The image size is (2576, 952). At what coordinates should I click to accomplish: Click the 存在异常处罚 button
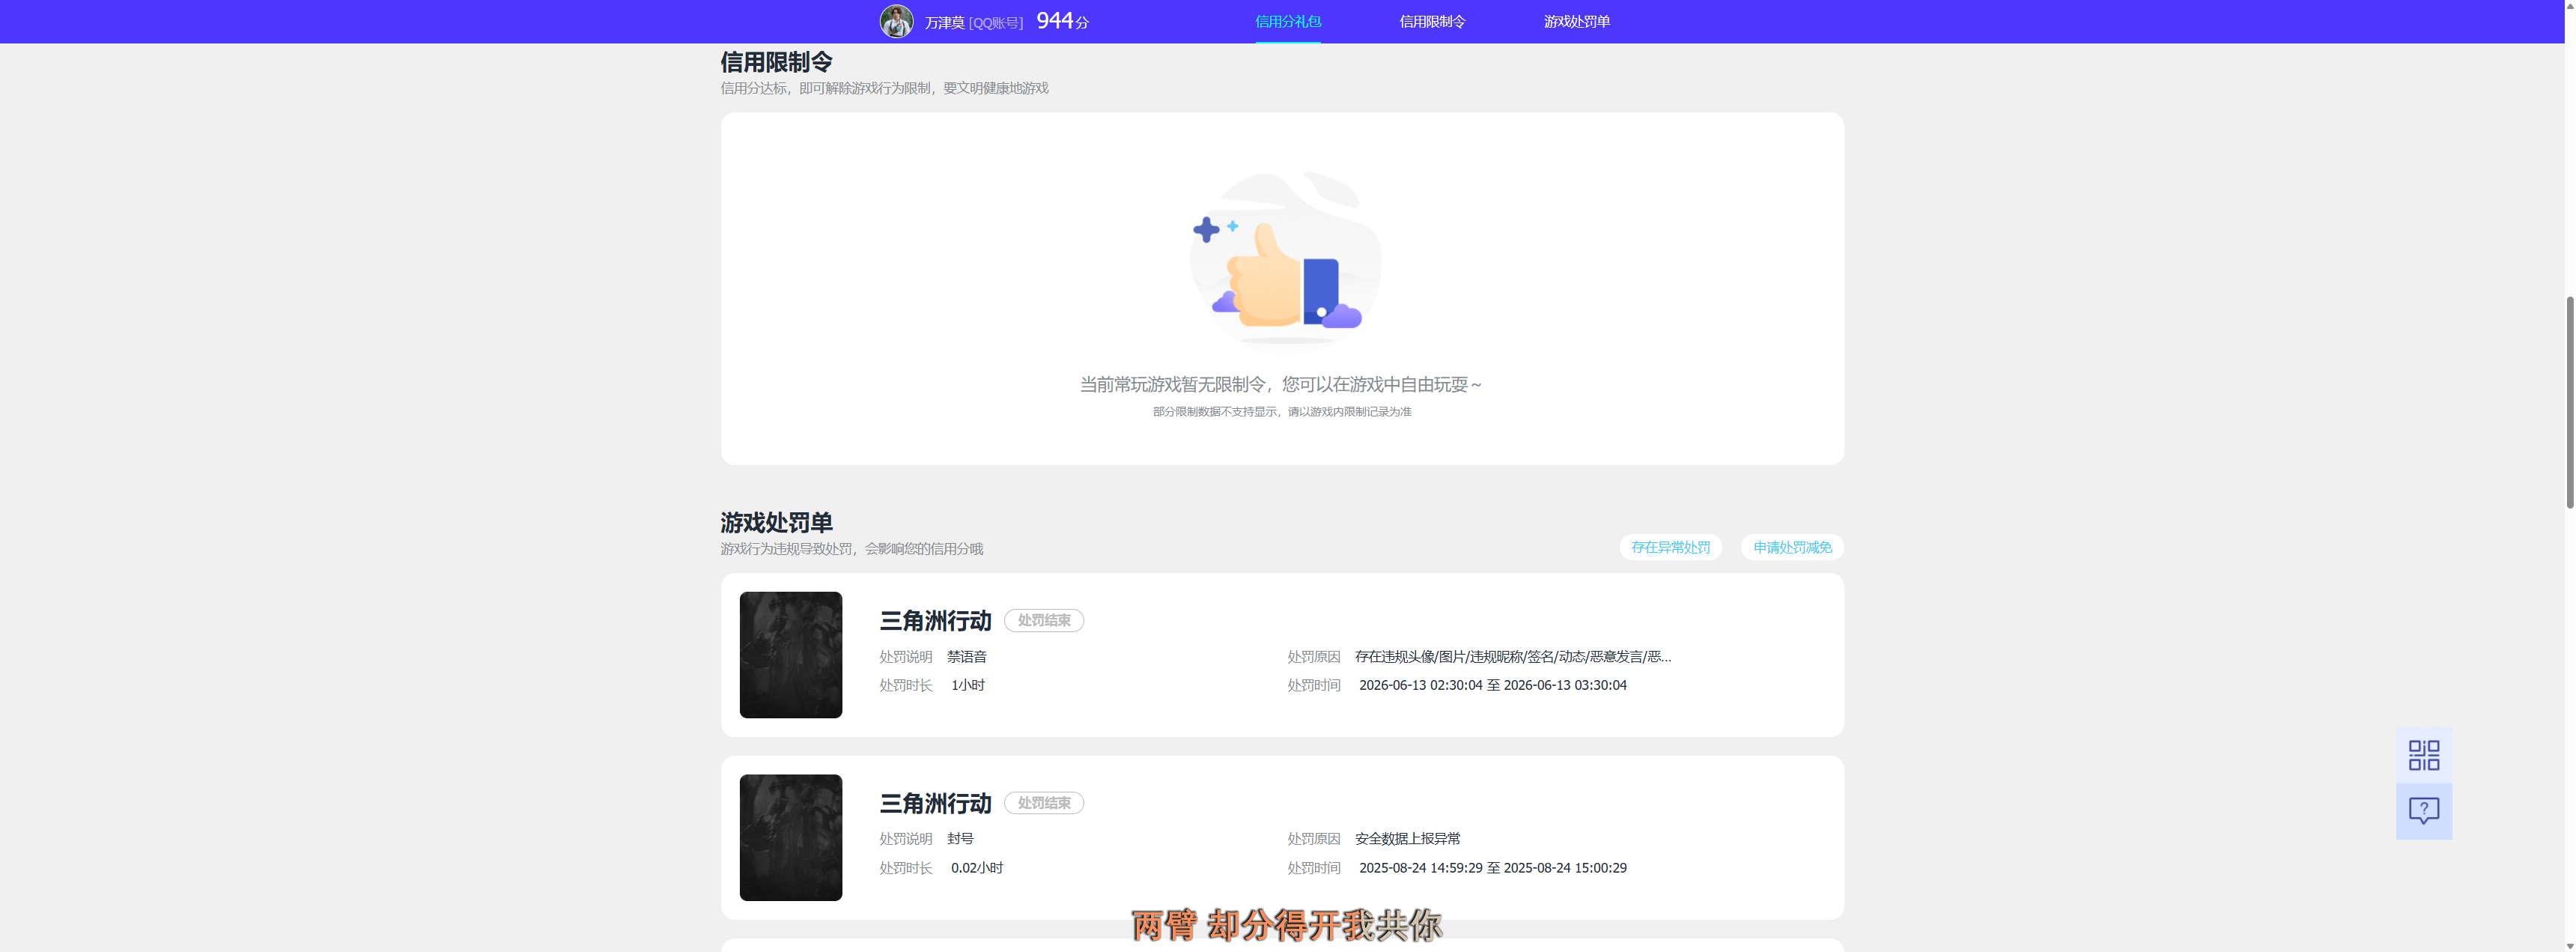1670,547
